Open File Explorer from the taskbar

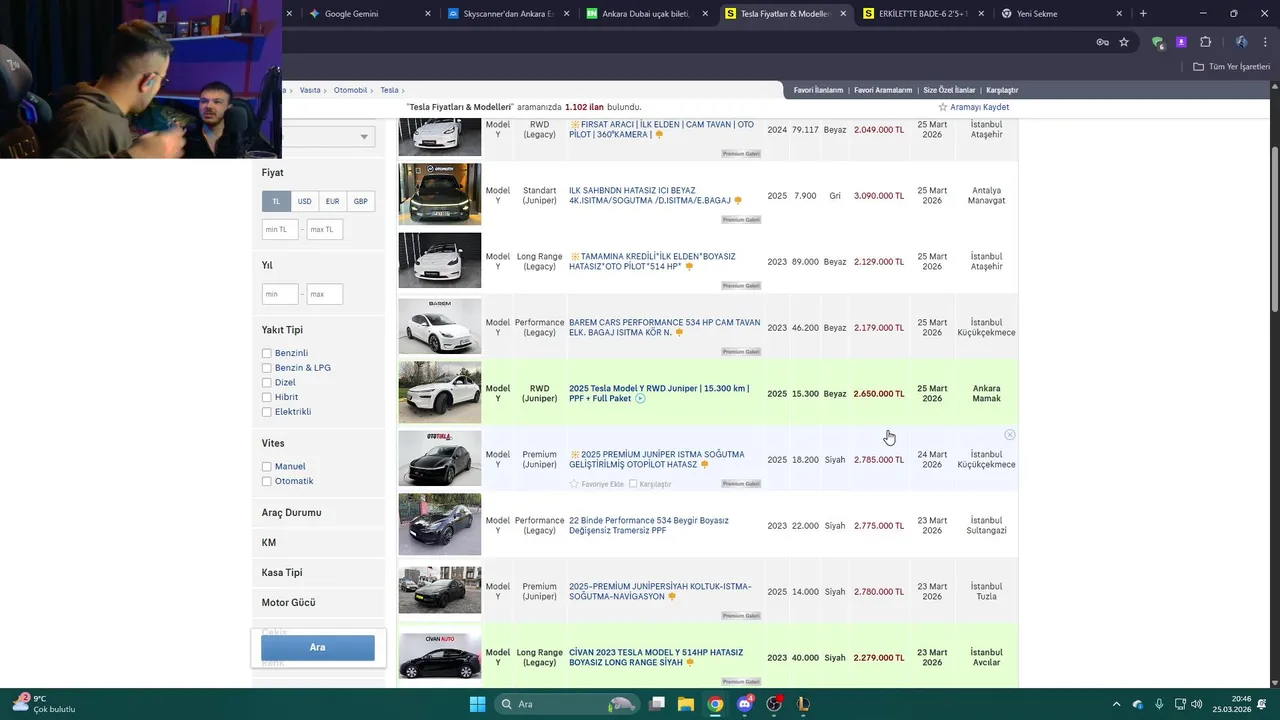point(686,704)
